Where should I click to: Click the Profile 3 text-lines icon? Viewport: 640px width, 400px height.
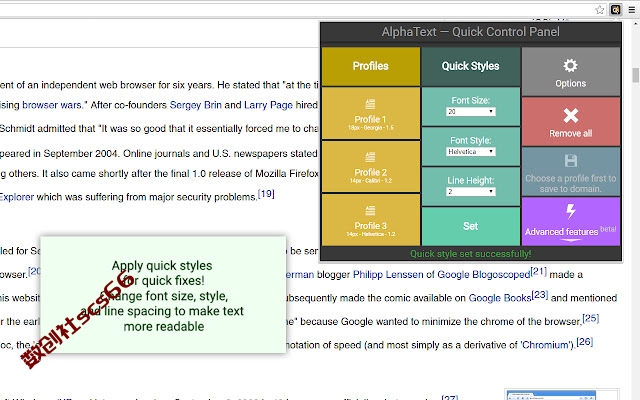coord(370,210)
